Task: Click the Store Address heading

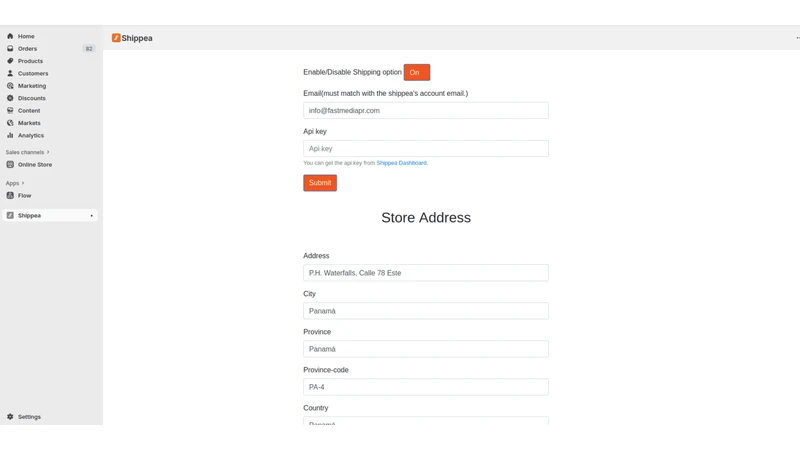Action: pos(426,217)
